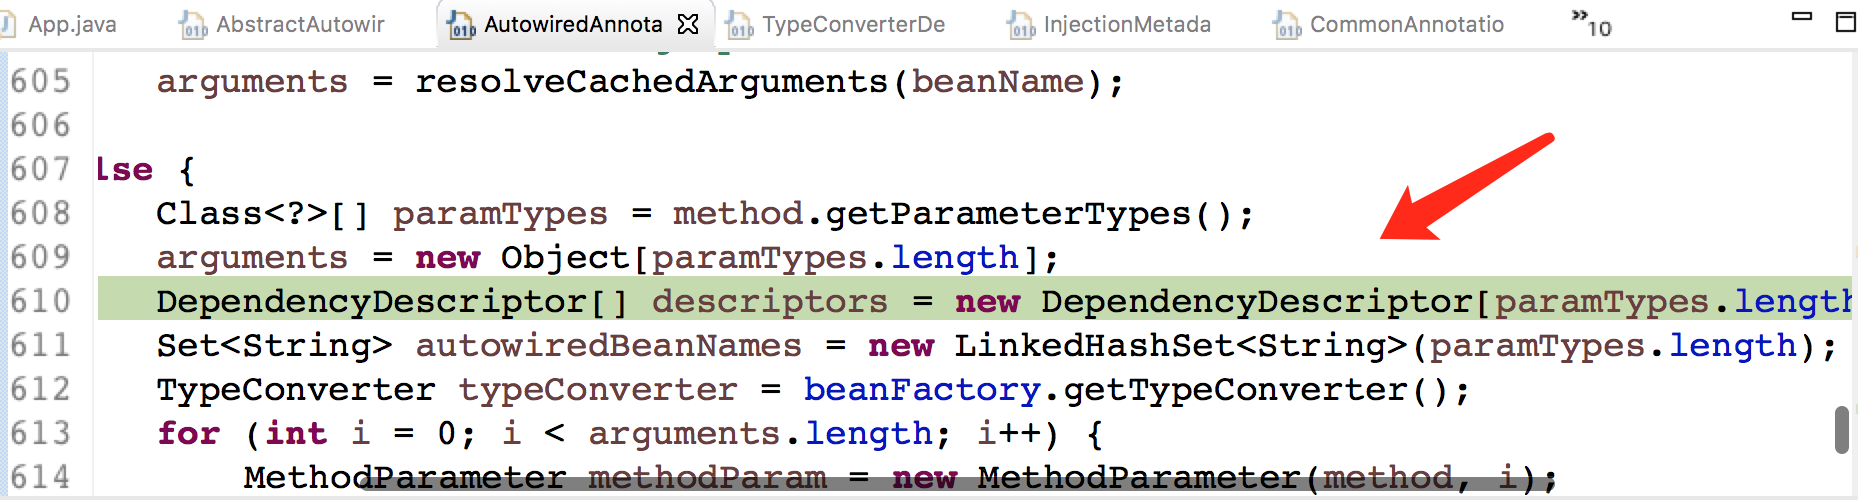Open the CommonAnnotatio editor tab

(1407, 24)
